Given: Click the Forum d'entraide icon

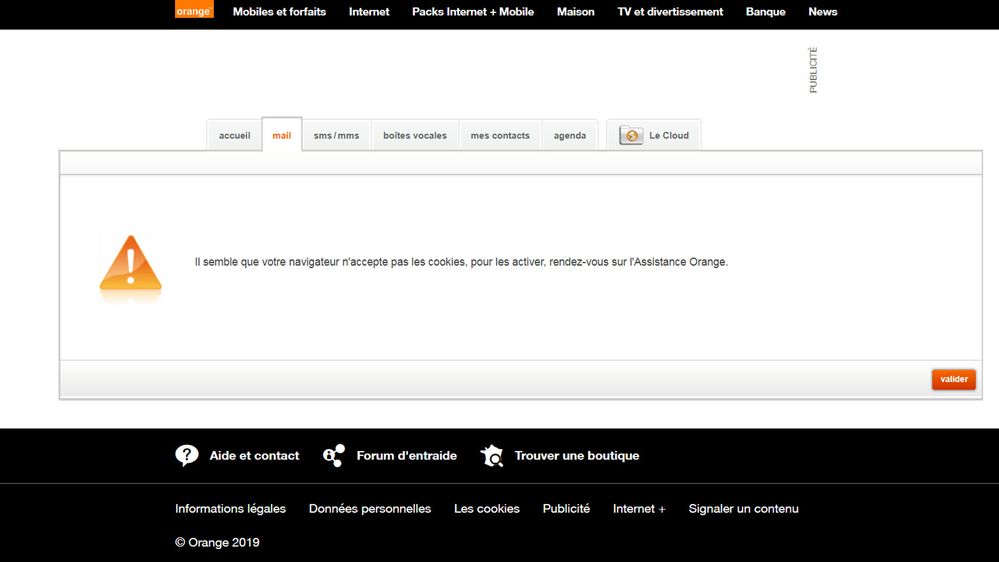Looking at the screenshot, I should click(334, 456).
